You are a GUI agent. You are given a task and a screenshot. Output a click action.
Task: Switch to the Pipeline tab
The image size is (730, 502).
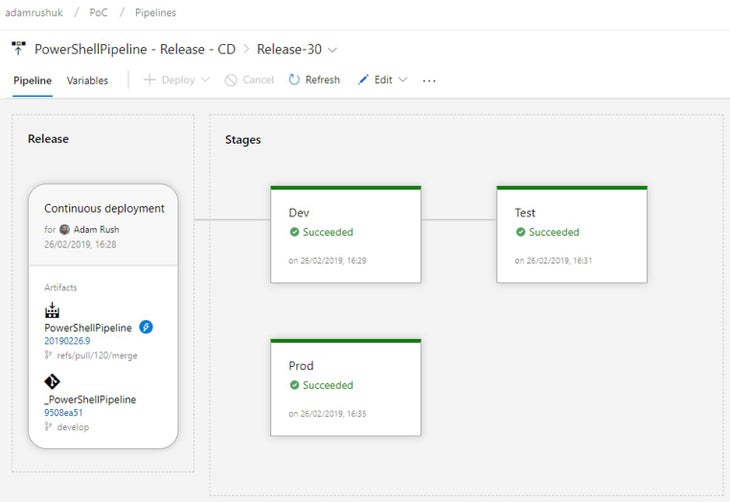(x=32, y=81)
